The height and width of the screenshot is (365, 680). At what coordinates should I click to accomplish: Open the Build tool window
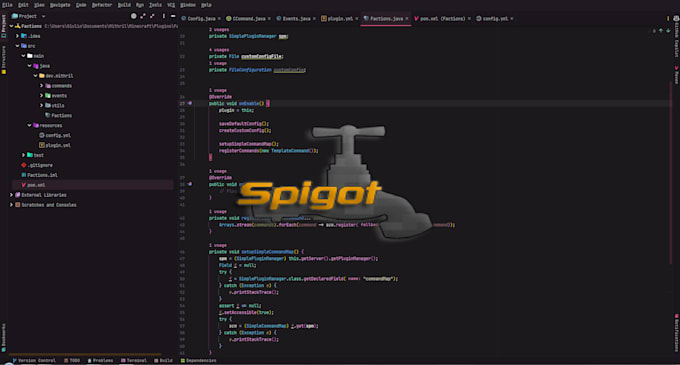click(x=163, y=361)
